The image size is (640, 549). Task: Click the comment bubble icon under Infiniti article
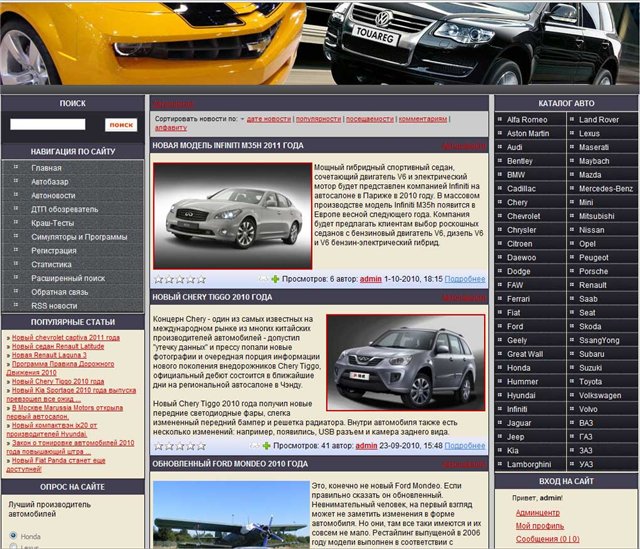tap(263, 279)
